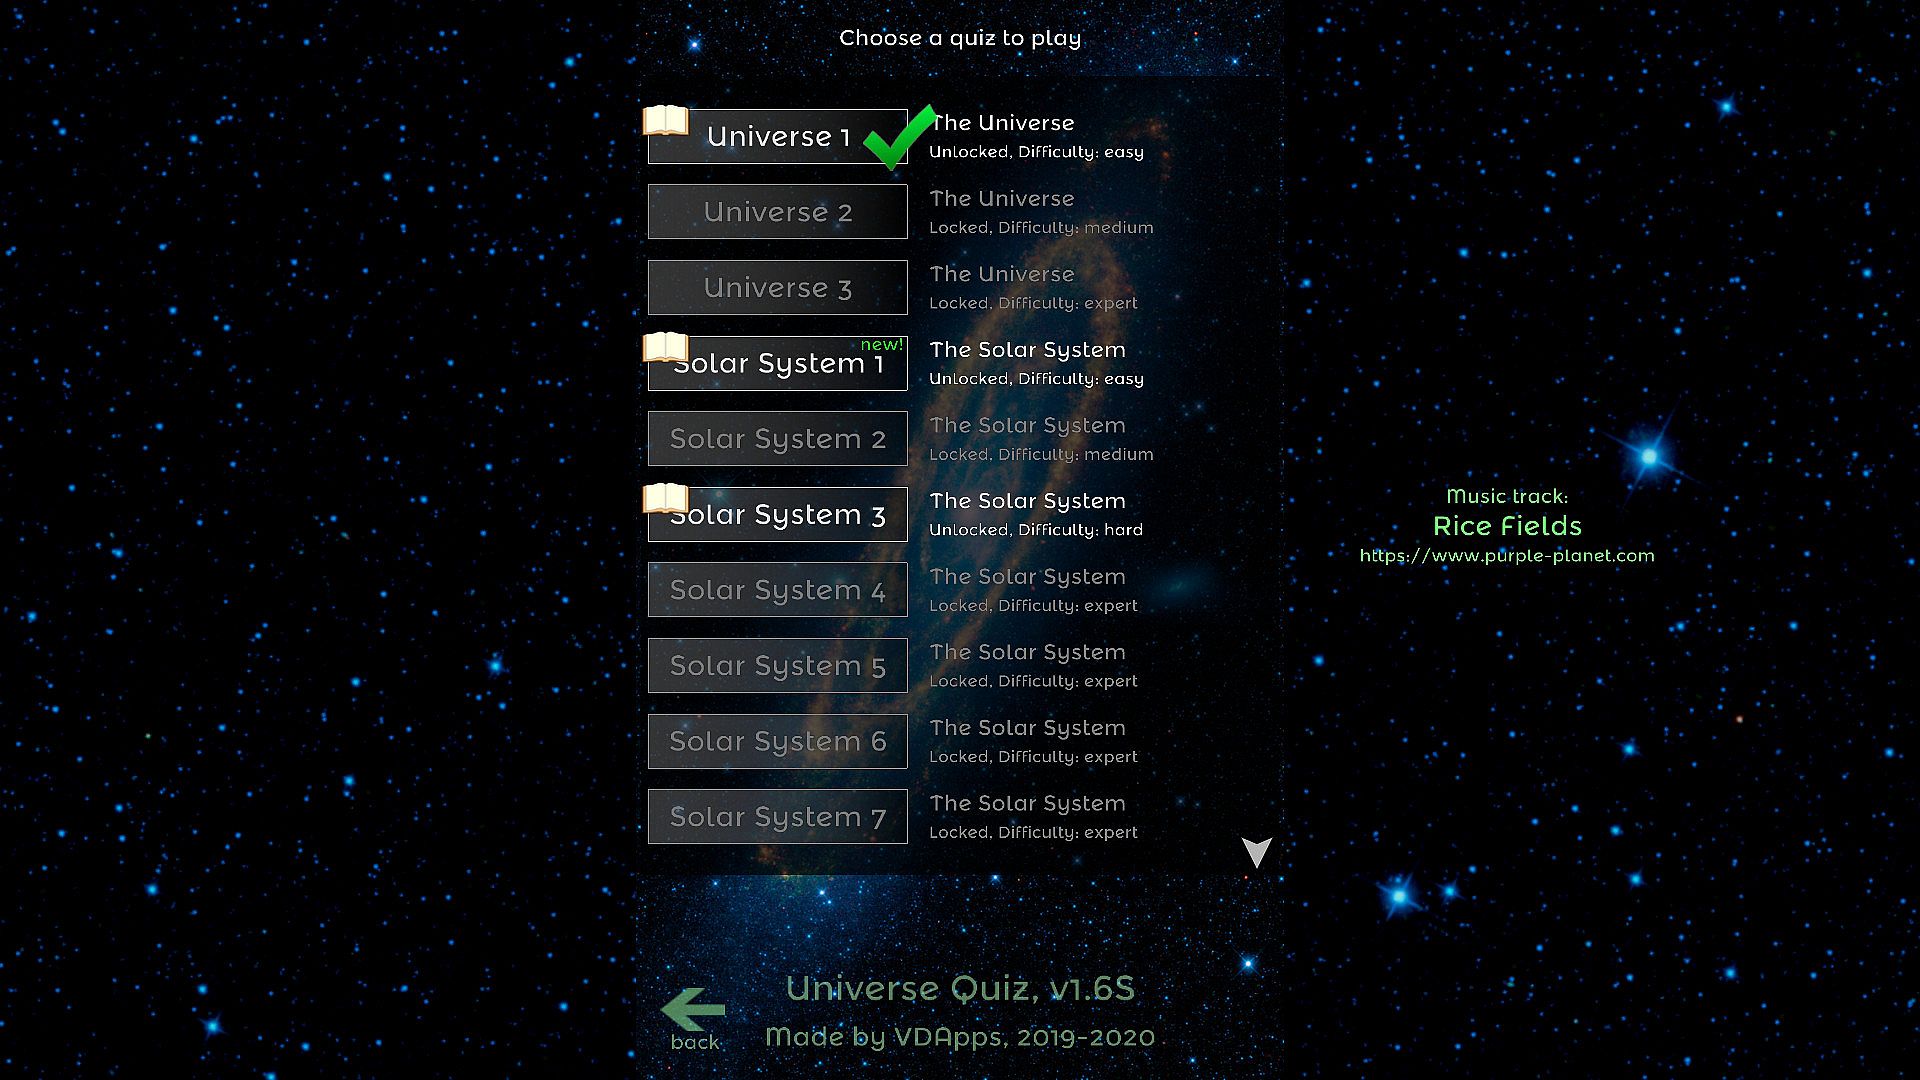The height and width of the screenshot is (1080, 1920).
Task: Open the purple-planet.com link
Action: 1506,556
